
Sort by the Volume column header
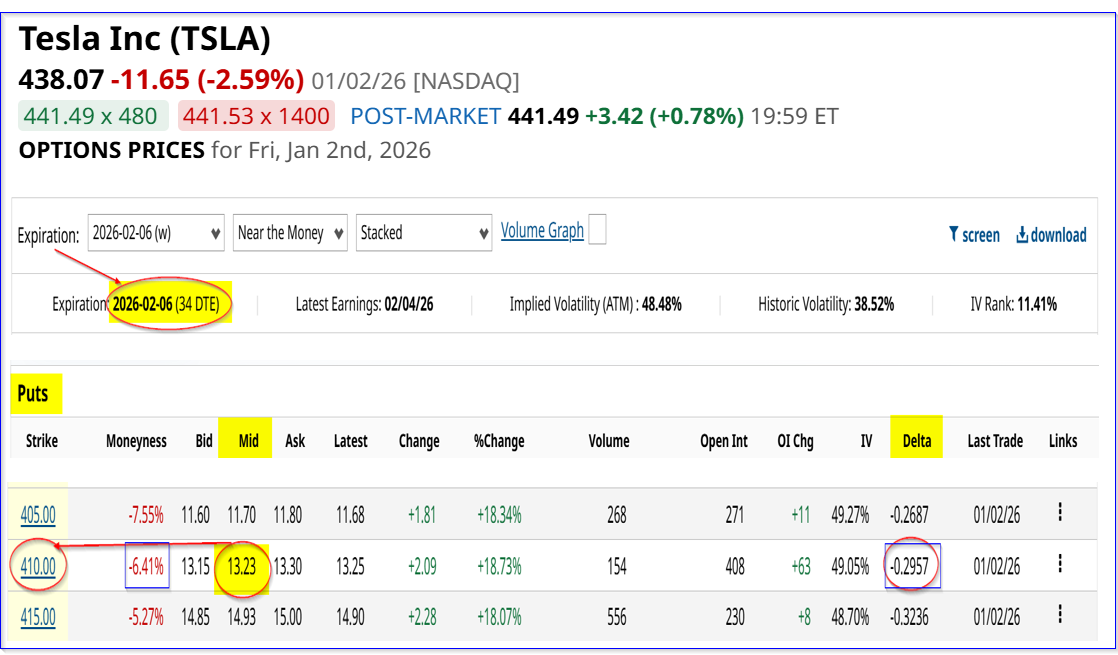(608, 440)
